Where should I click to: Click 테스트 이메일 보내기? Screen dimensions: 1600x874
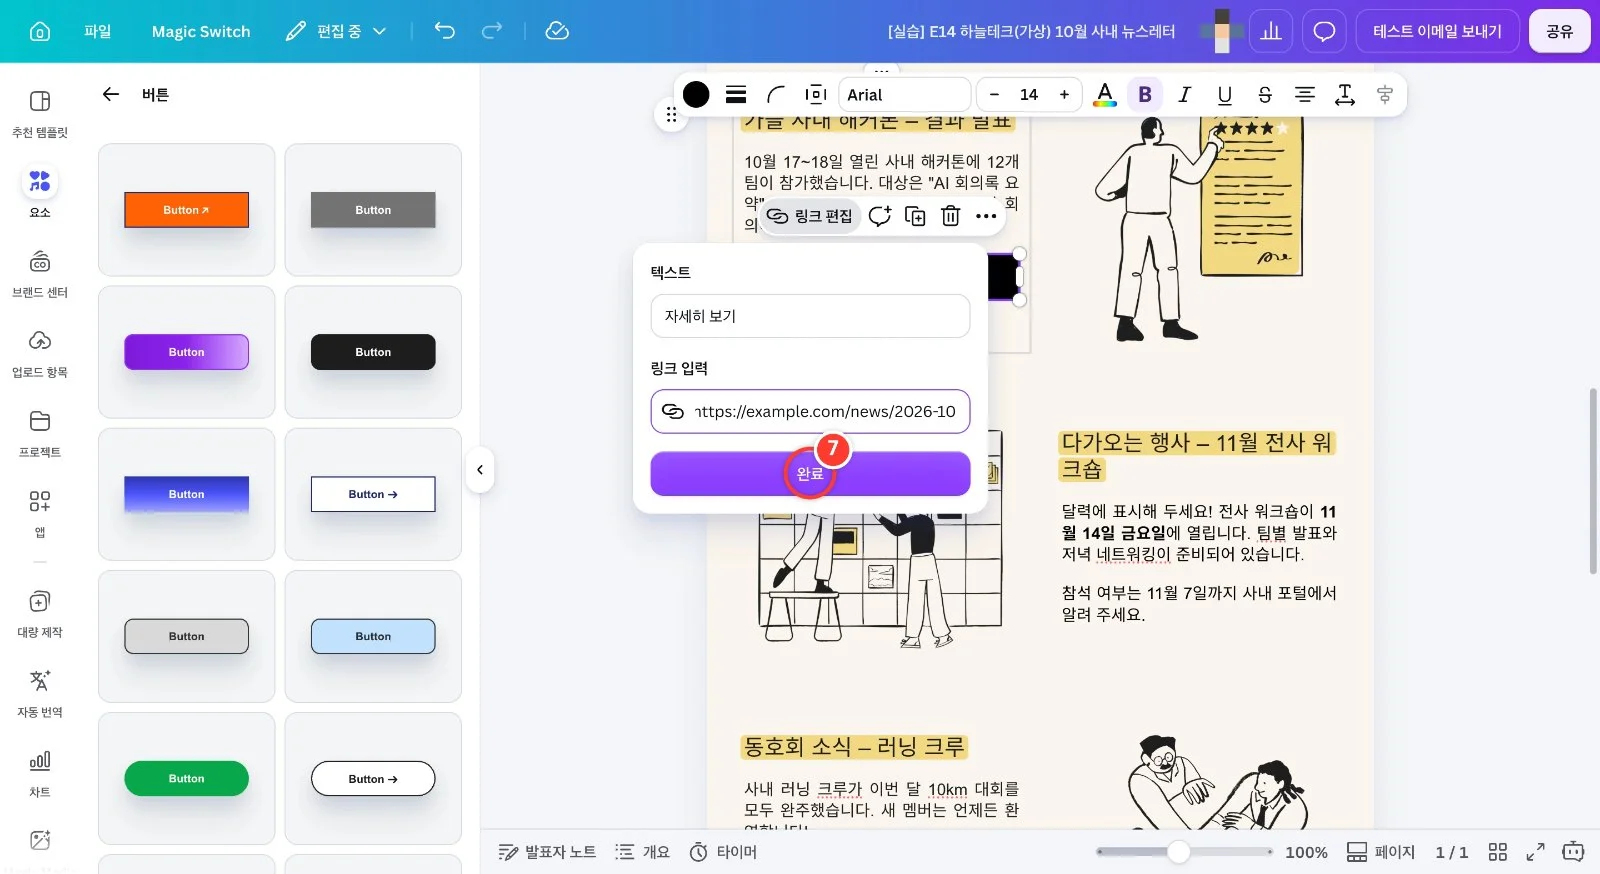pos(1437,31)
